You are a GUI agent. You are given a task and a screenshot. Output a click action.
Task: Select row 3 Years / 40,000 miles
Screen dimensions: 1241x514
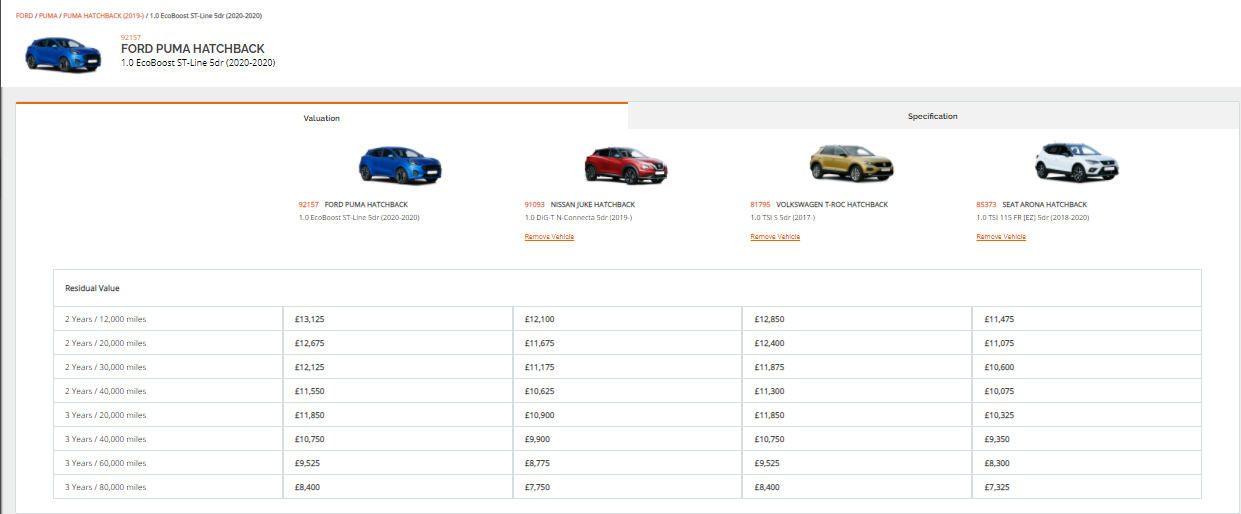click(x=627, y=439)
